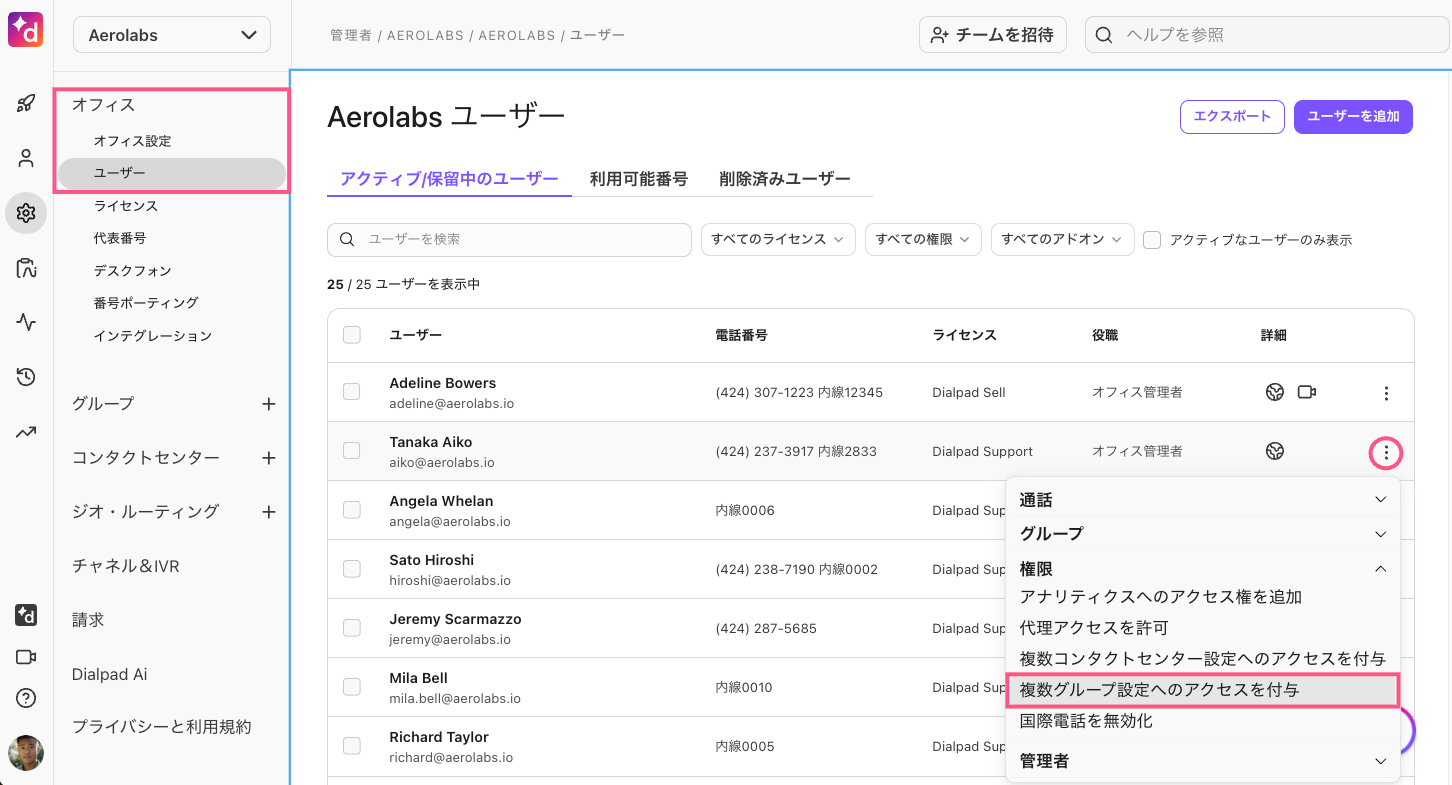This screenshot has height=785, width=1452.
Task: Click Adeline Bowers' video camera icon
Action: tap(1307, 392)
